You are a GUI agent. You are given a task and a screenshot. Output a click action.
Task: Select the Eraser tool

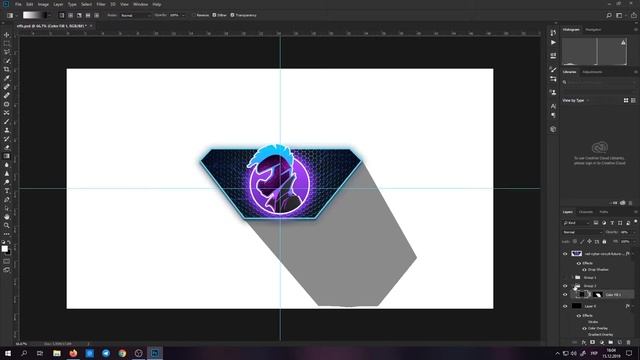tap(7, 147)
